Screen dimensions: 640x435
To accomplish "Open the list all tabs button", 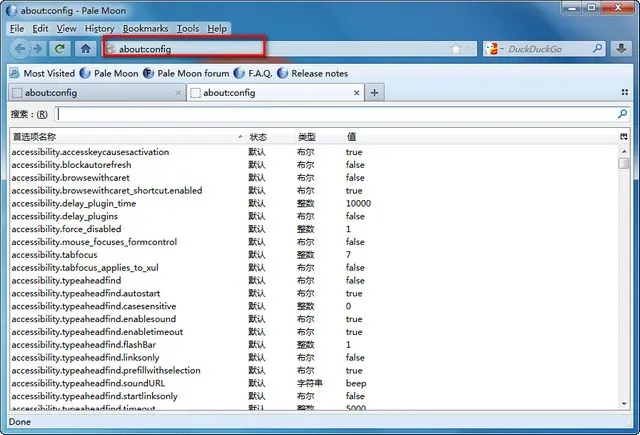I will [624, 93].
